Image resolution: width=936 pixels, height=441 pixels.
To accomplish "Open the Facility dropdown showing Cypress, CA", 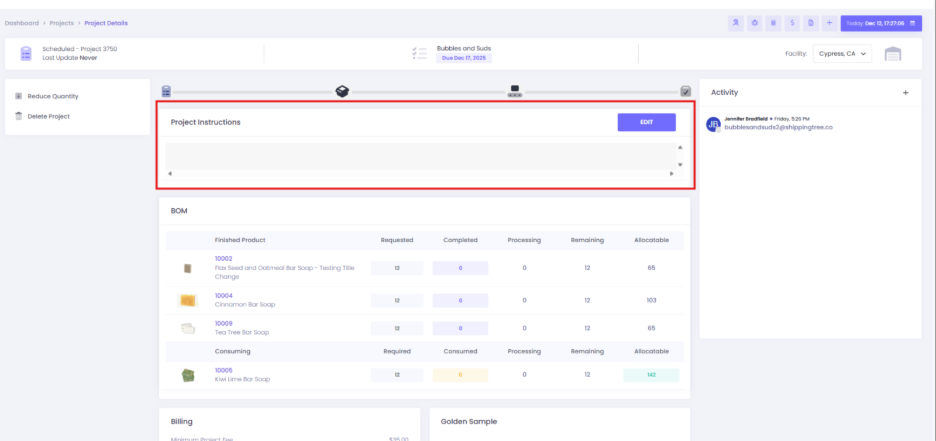I will pyautogui.click(x=841, y=53).
